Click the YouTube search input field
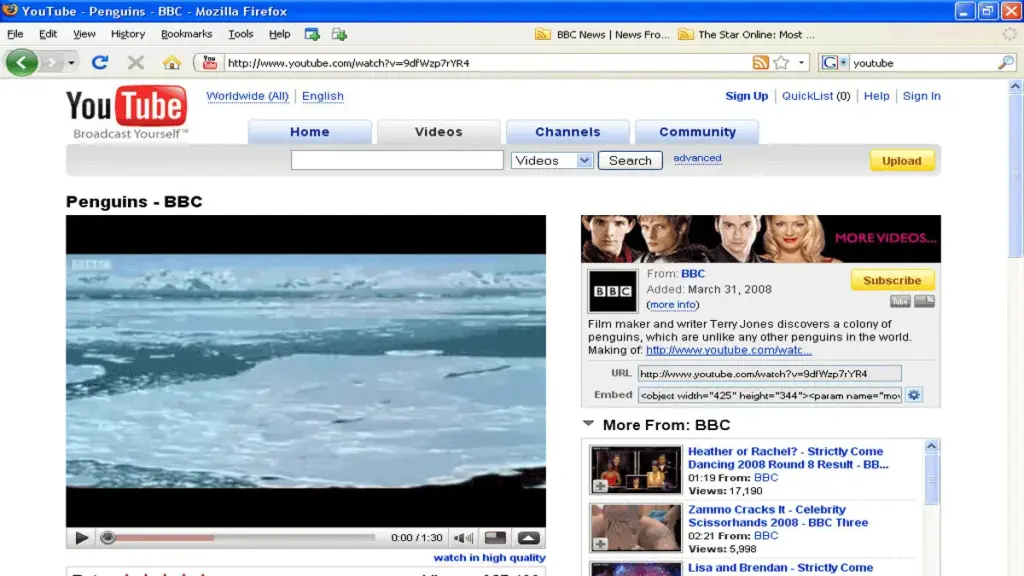Viewport: 1024px width, 576px height. (x=397, y=160)
